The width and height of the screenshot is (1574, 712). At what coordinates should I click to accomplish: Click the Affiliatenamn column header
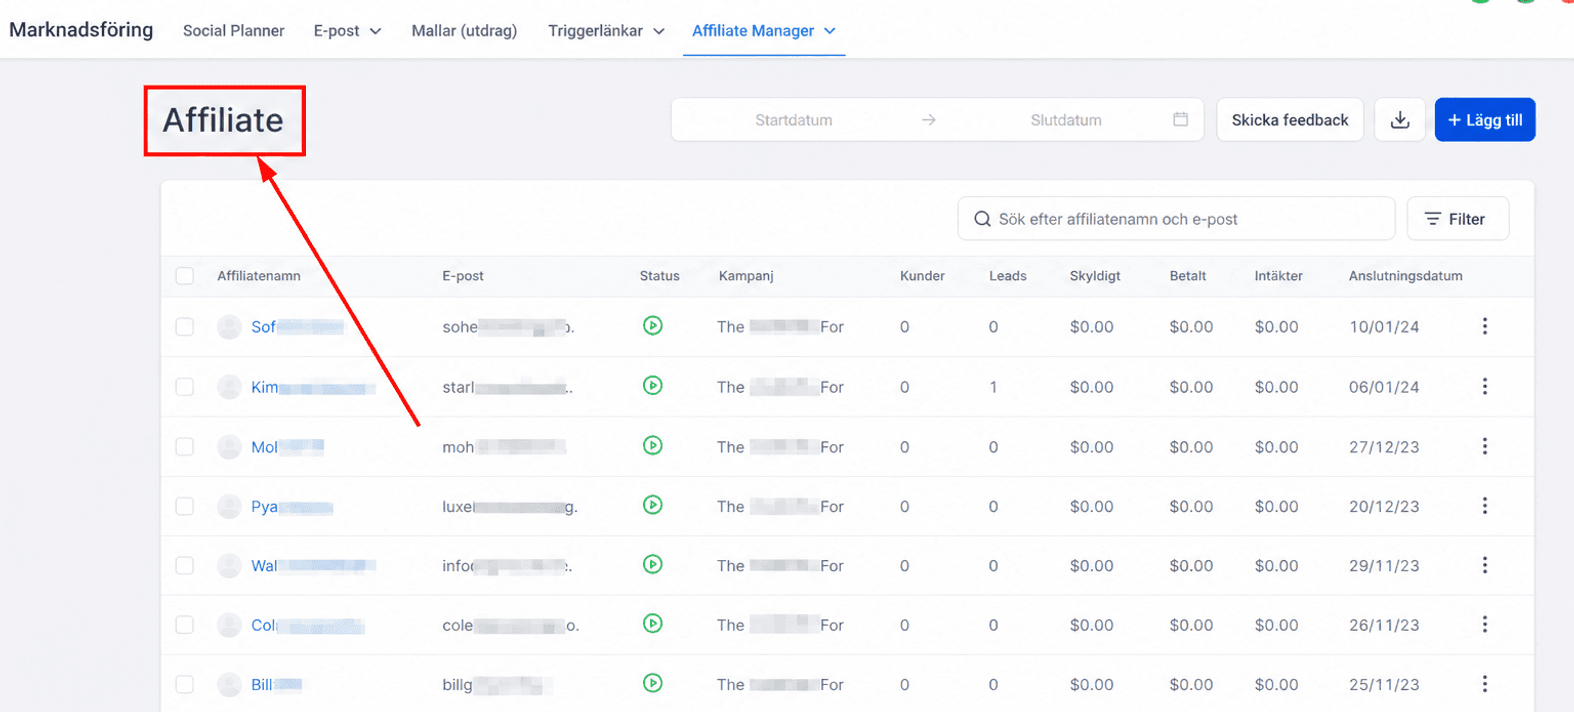tap(259, 276)
